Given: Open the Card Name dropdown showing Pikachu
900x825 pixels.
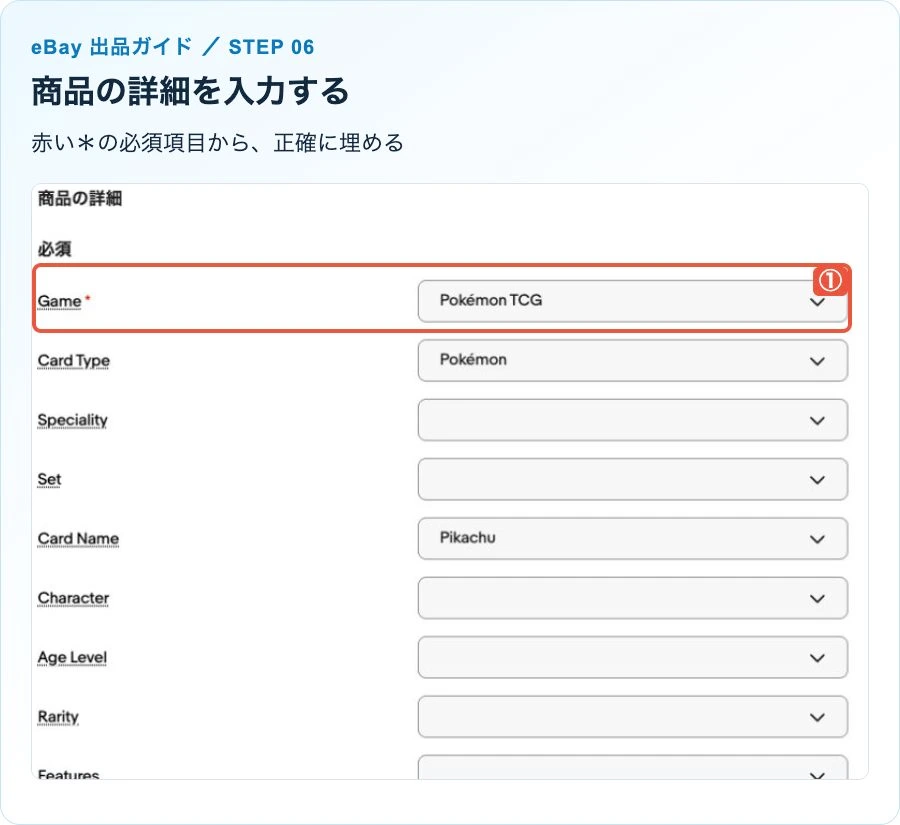Looking at the screenshot, I should tap(633, 539).
